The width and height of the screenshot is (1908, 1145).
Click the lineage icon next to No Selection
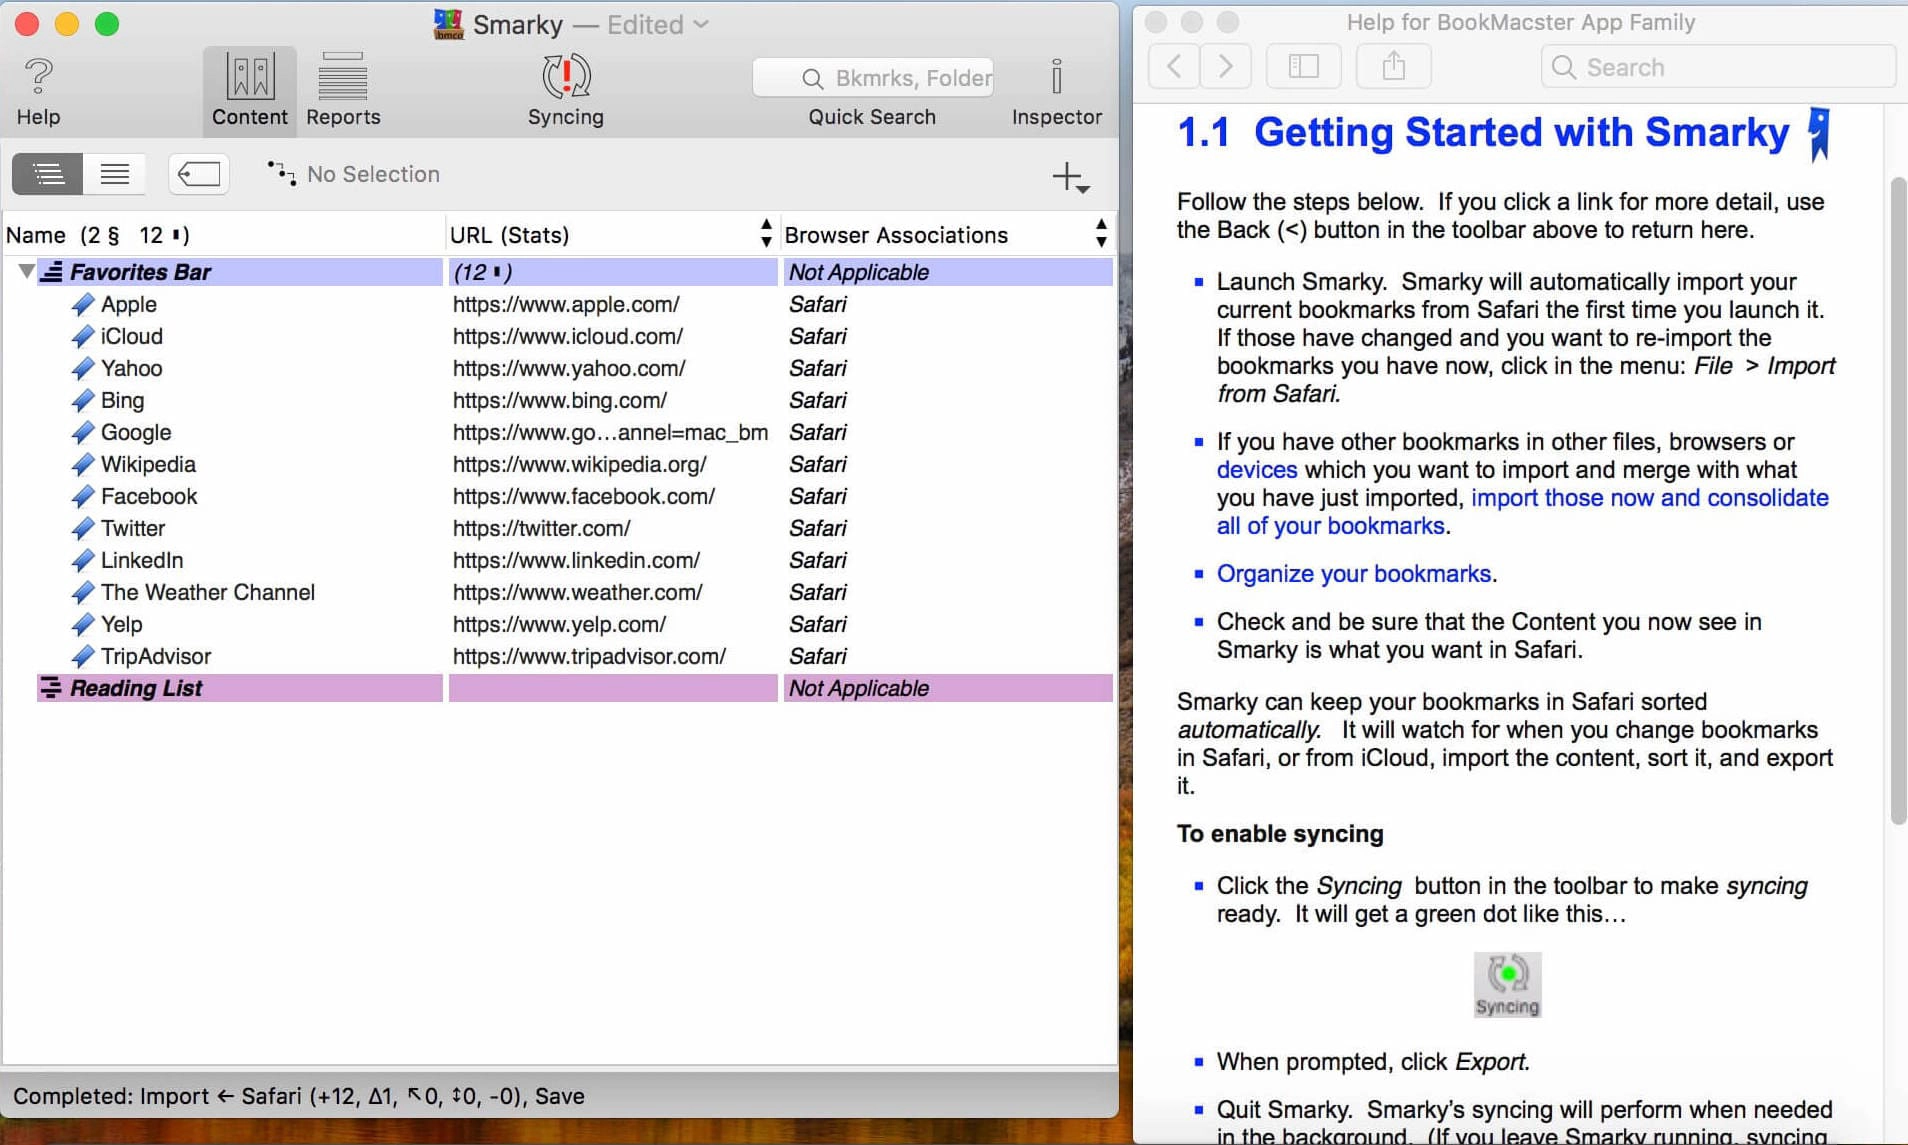[x=281, y=174]
